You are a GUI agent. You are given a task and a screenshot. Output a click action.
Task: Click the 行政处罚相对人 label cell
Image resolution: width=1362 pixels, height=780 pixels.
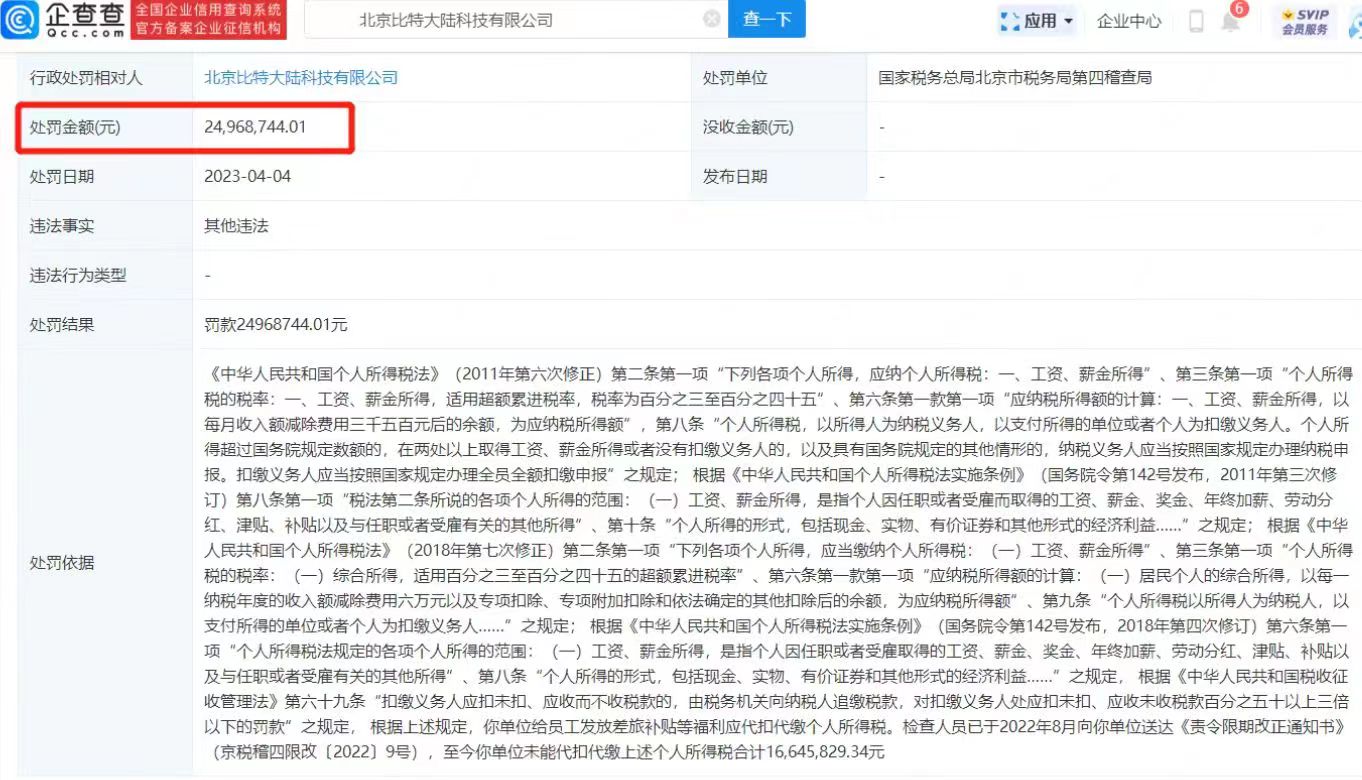105,77
